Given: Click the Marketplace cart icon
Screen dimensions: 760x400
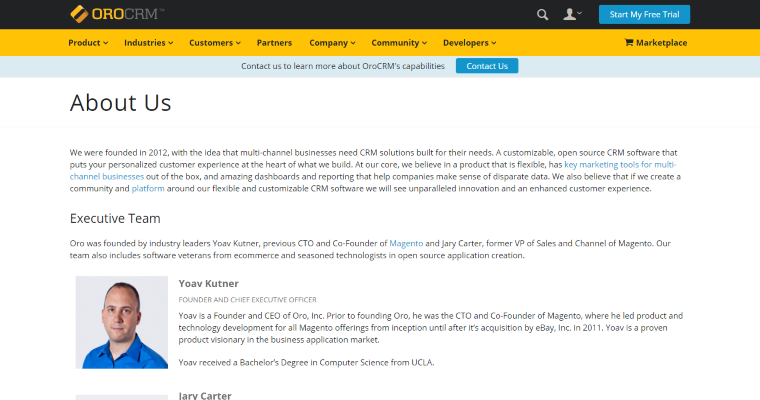Looking at the screenshot, I should [x=629, y=42].
